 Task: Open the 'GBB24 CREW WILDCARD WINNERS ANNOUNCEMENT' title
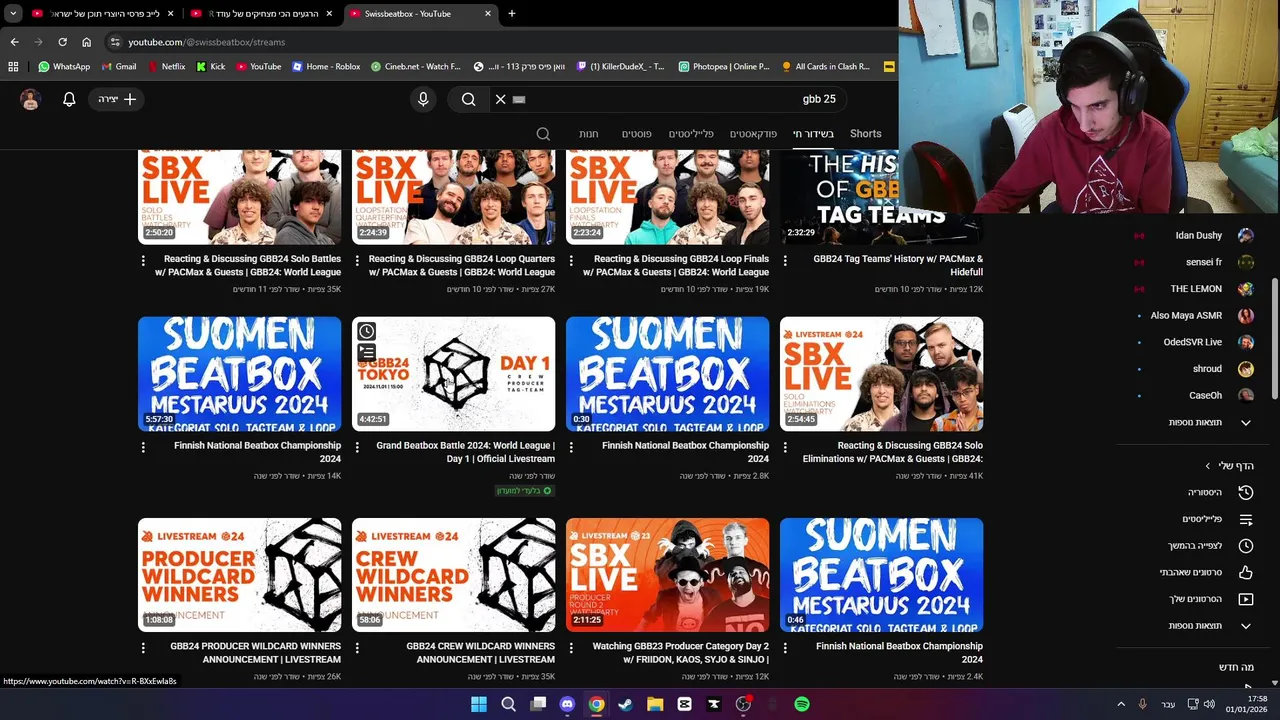(480, 653)
